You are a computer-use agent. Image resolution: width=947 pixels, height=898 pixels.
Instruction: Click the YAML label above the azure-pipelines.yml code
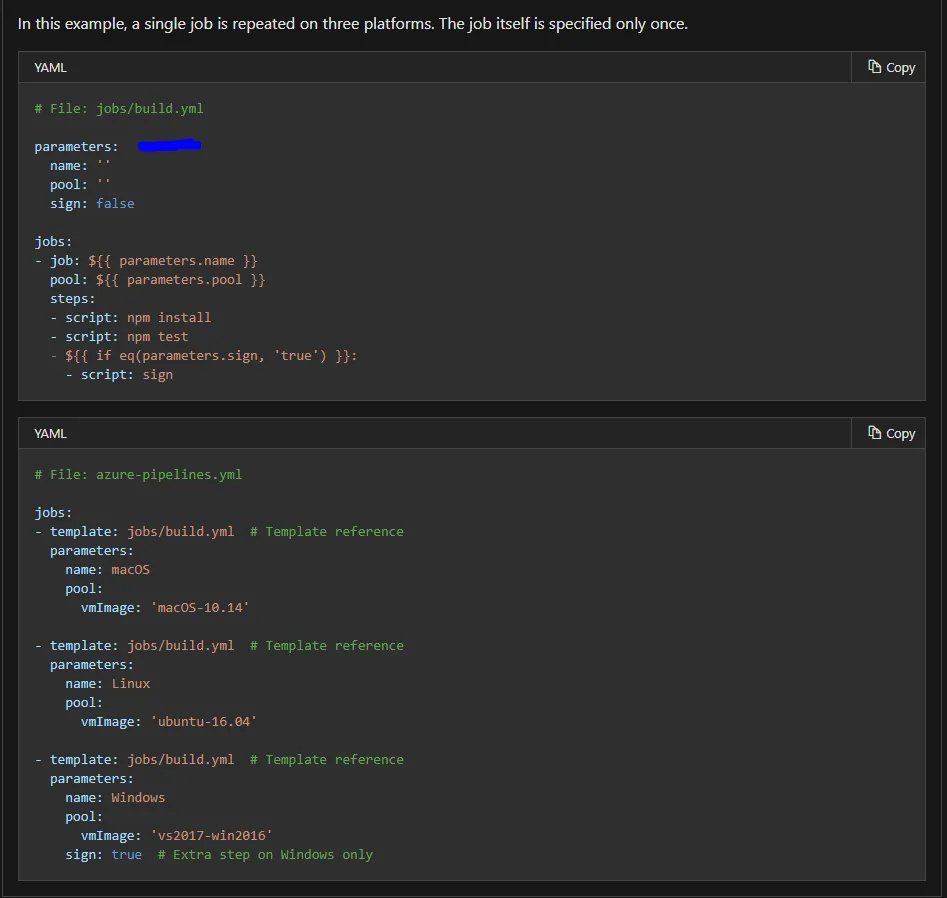[50, 433]
